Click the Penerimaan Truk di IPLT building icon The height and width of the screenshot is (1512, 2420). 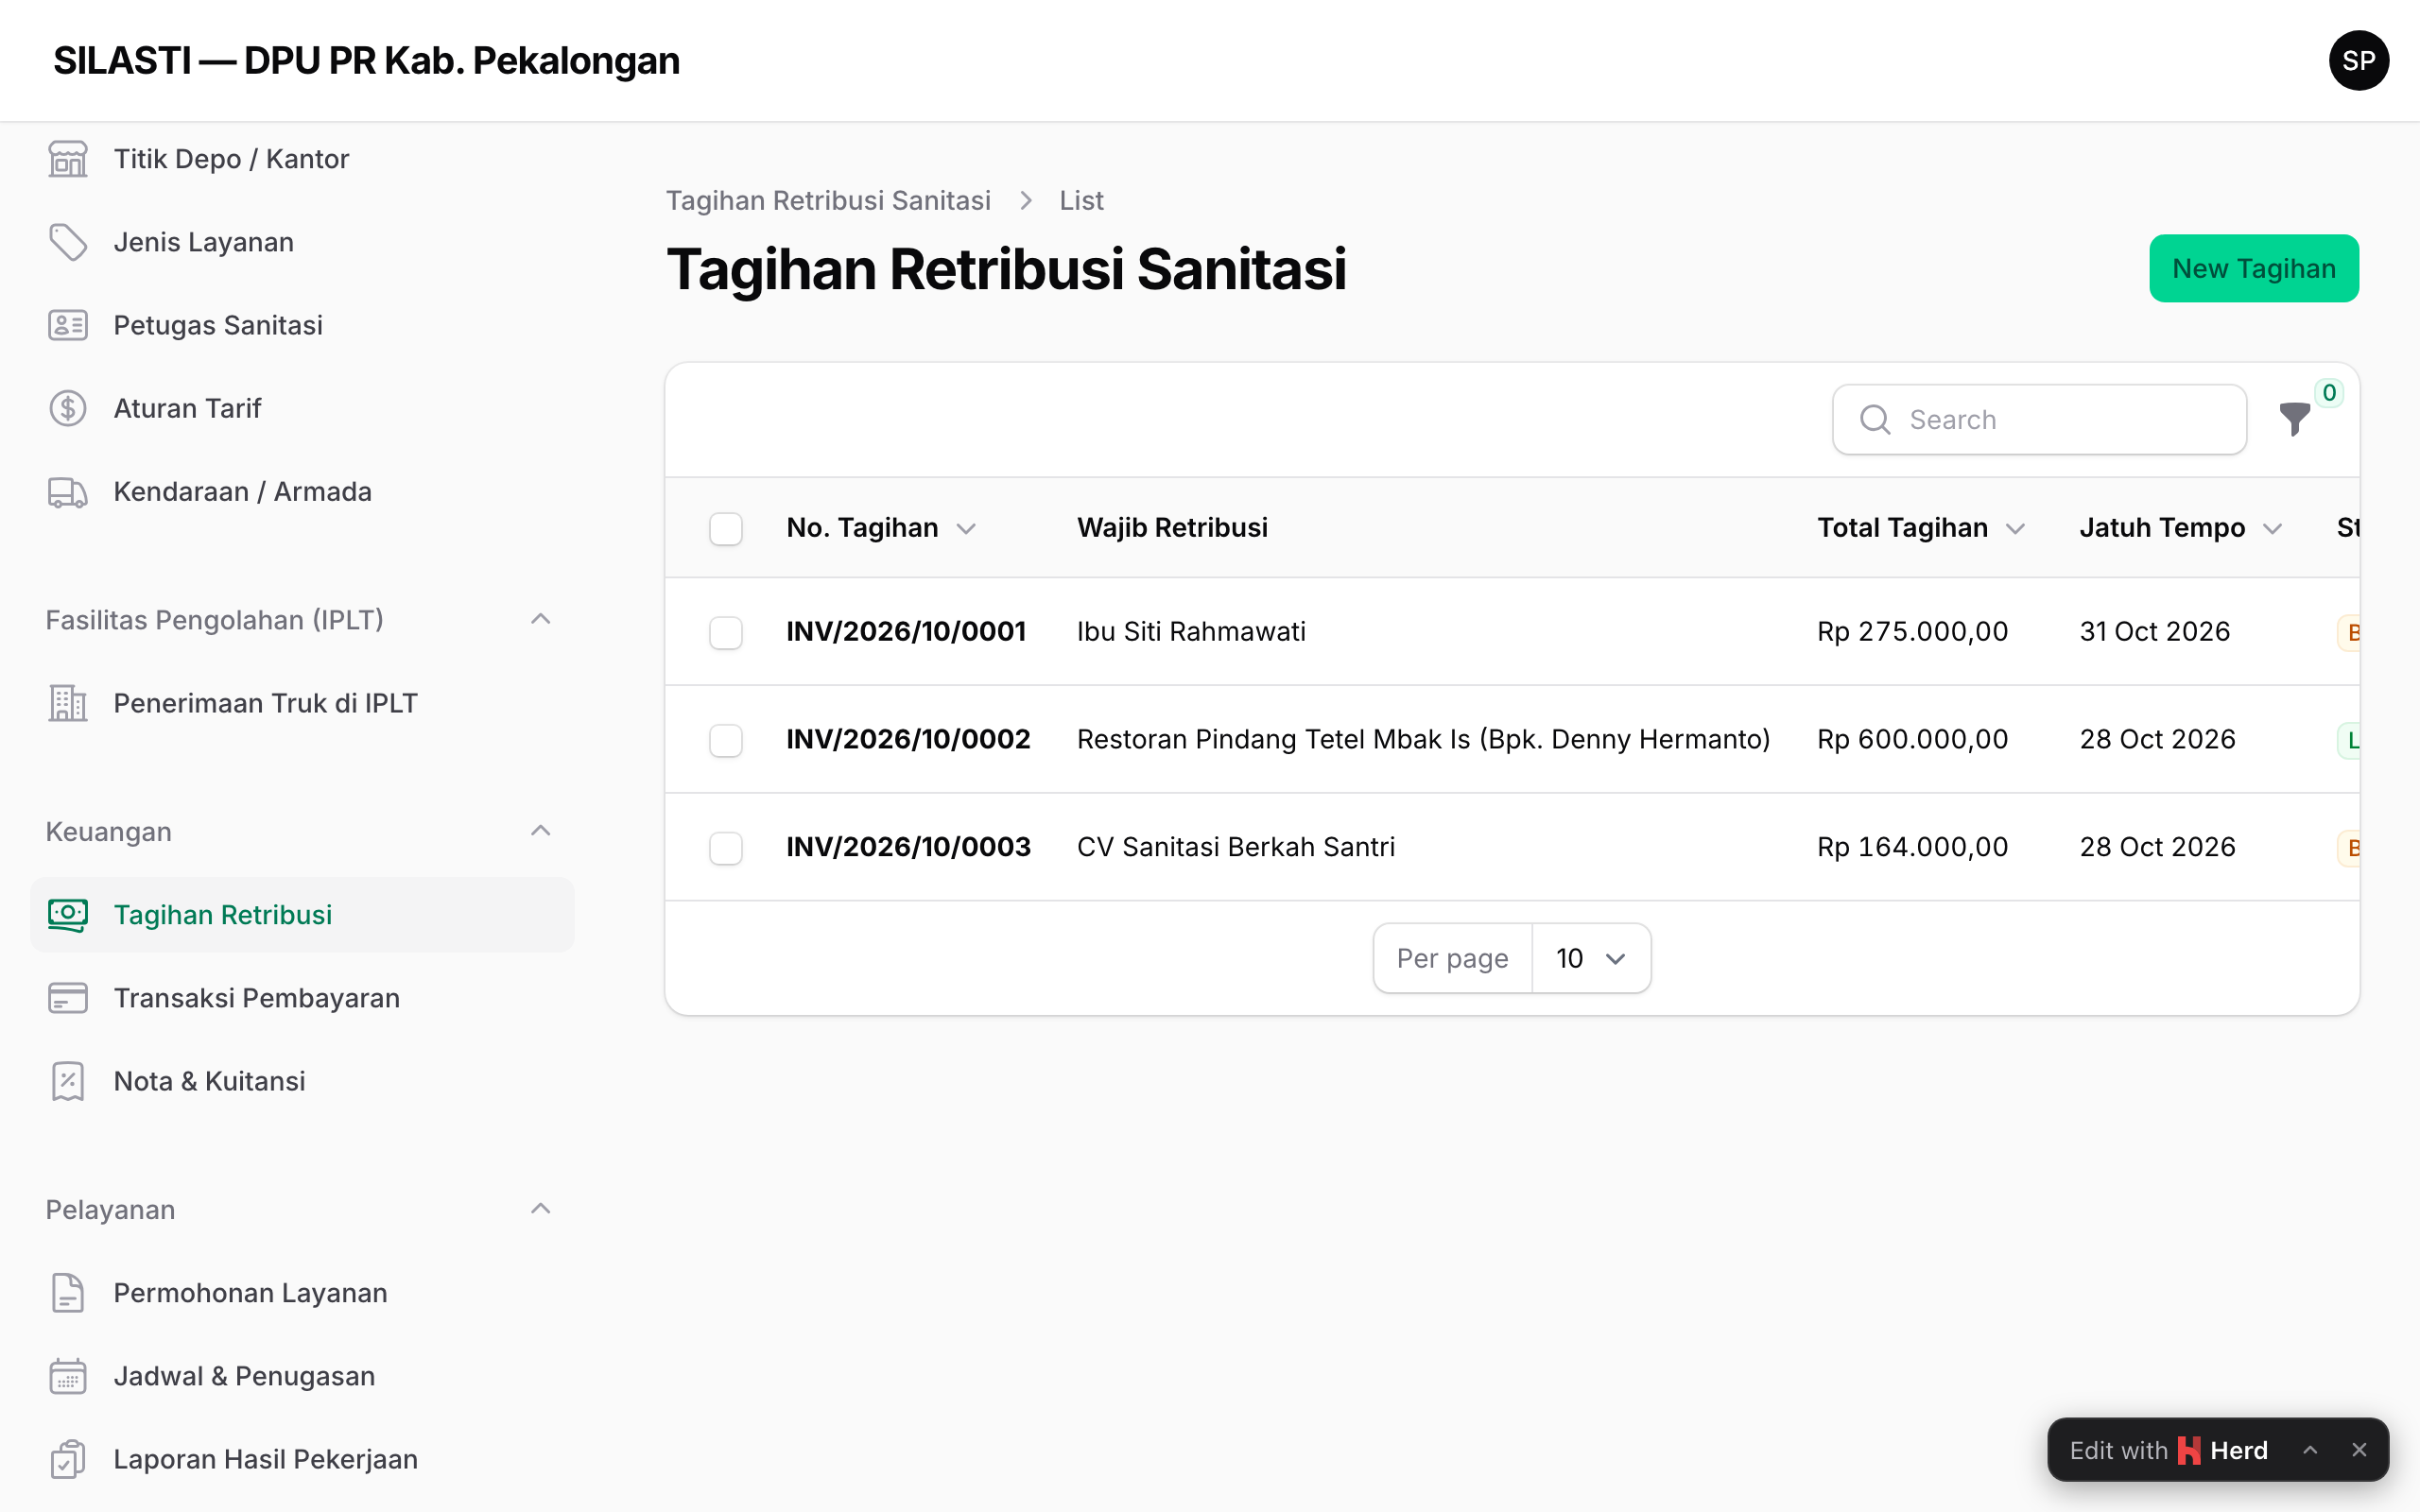point(68,703)
